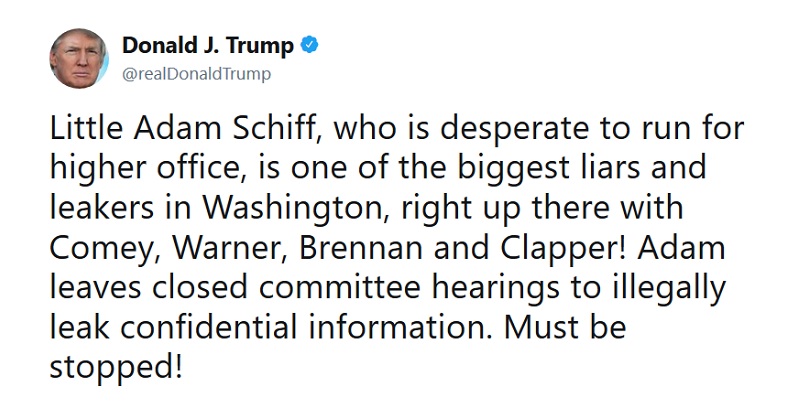This screenshot has width=800, height=419.
Task: Click the @realDonaldTrump handle
Action: pos(196,75)
